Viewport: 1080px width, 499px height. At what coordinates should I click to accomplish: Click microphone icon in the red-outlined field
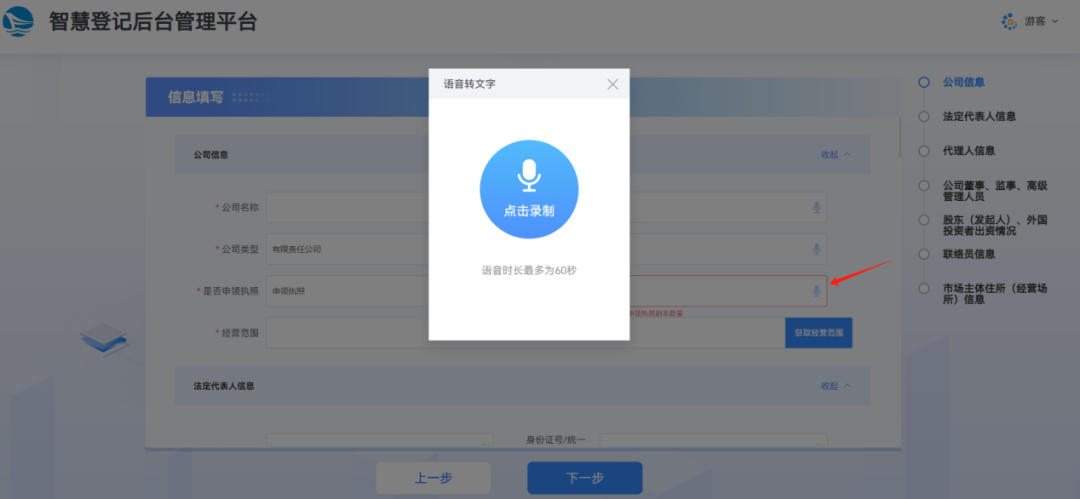(x=817, y=291)
